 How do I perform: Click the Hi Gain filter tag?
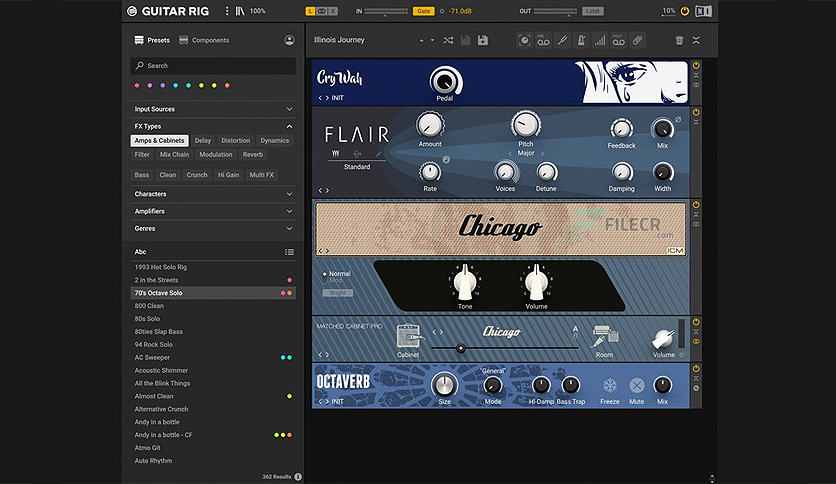(x=228, y=175)
